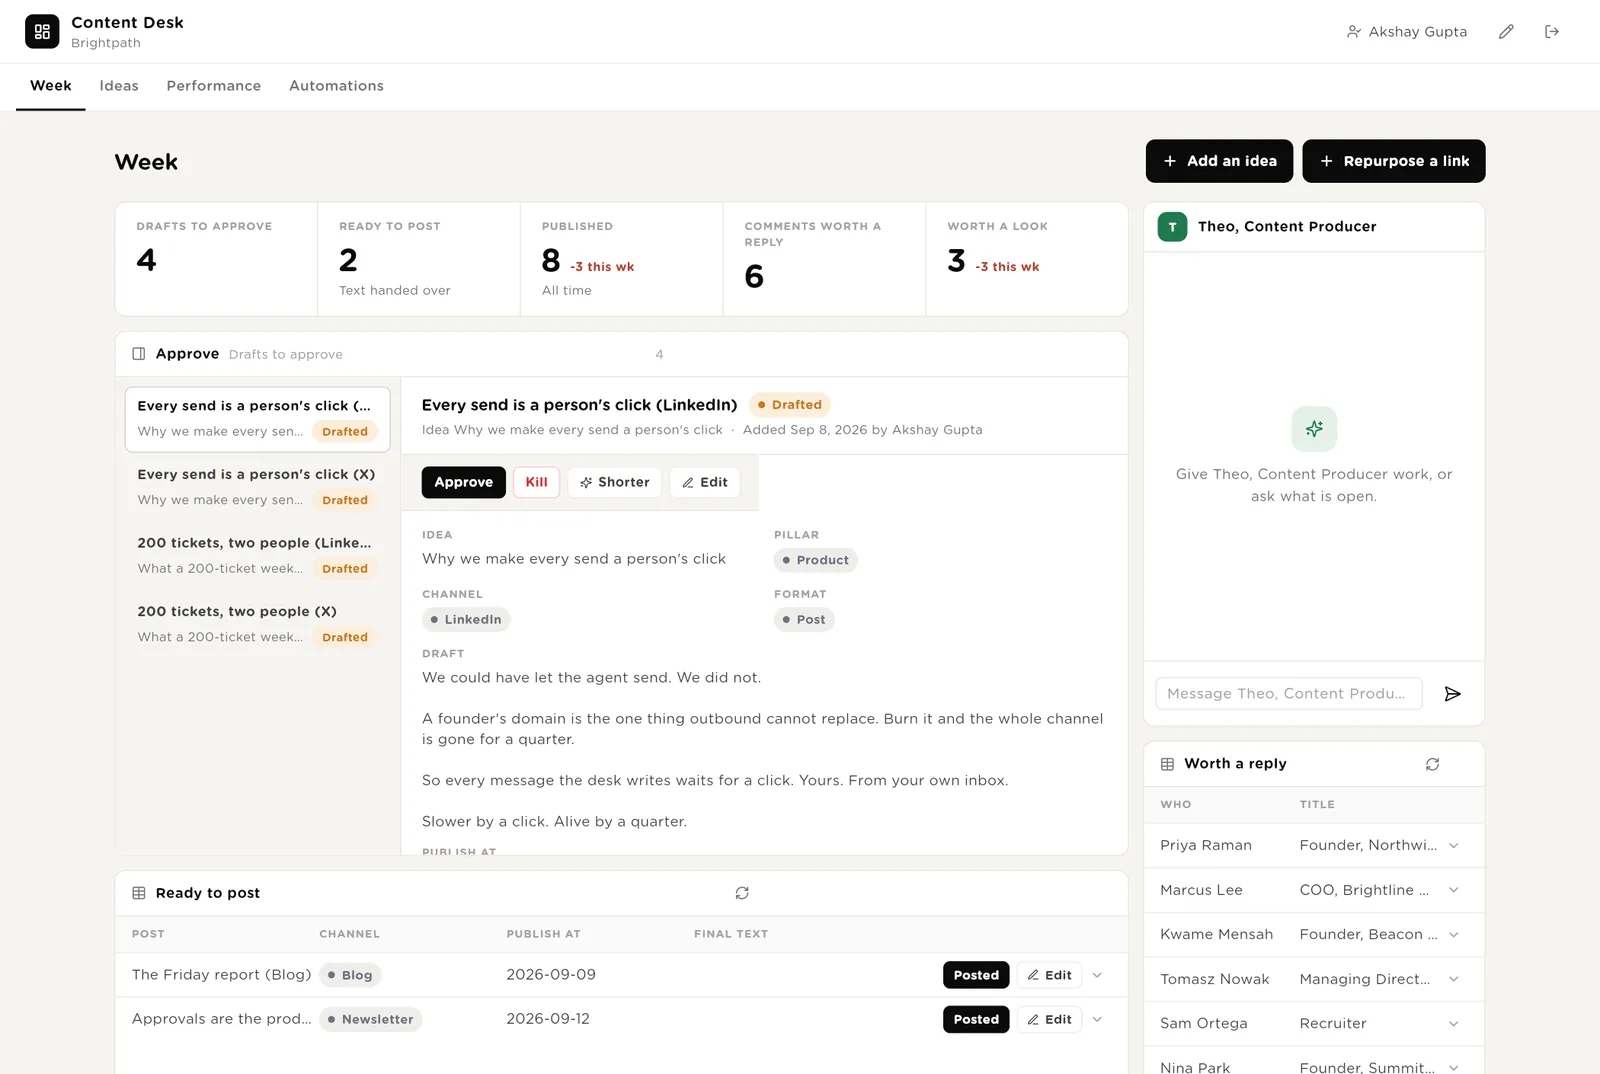This screenshot has width=1600, height=1074.
Task: Click the Akshay Gupta user icon
Action: coord(1354,32)
